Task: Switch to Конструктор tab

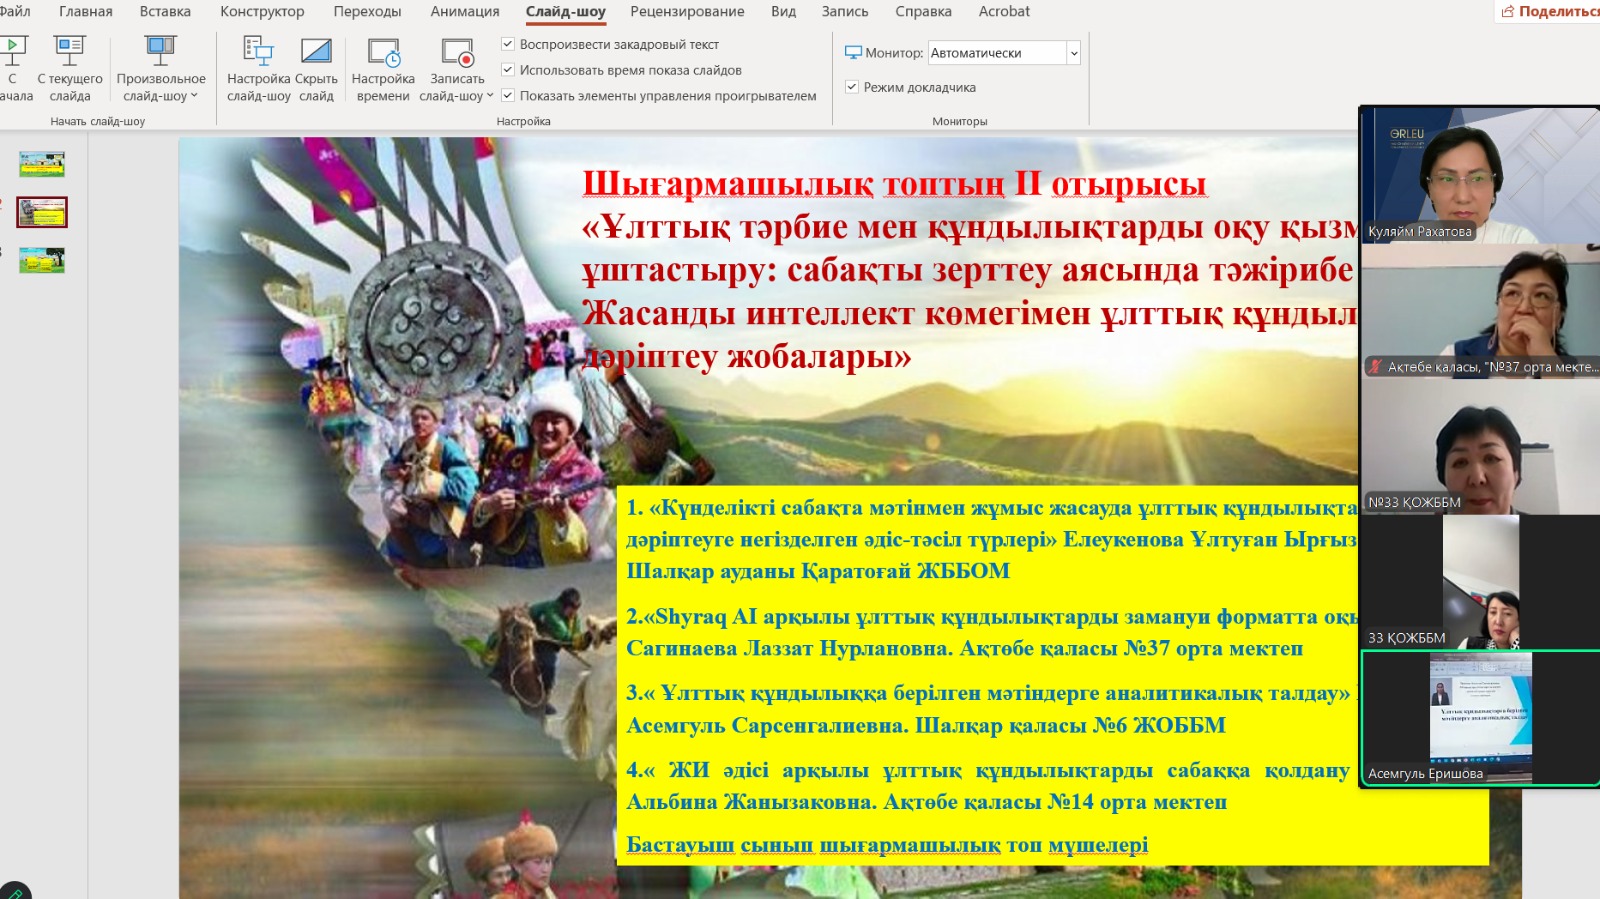Action: 262,12
